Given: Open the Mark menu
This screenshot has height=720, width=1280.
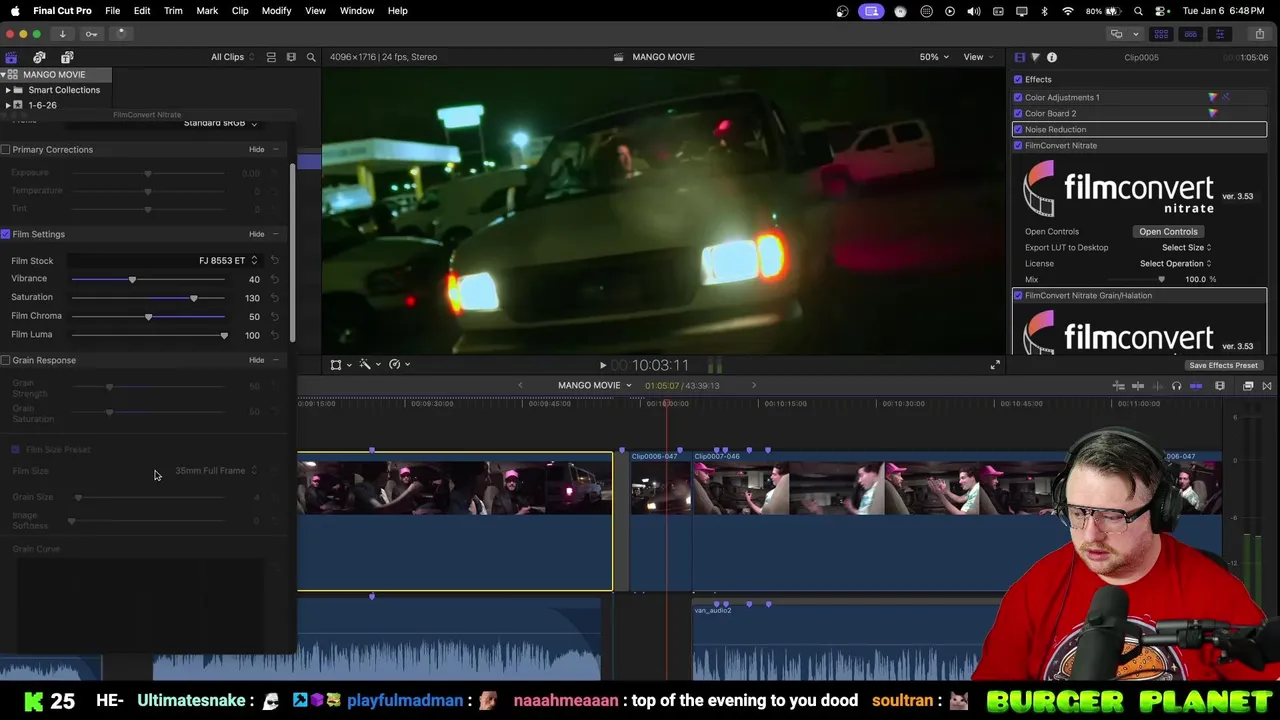Looking at the screenshot, I should click(x=207, y=10).
